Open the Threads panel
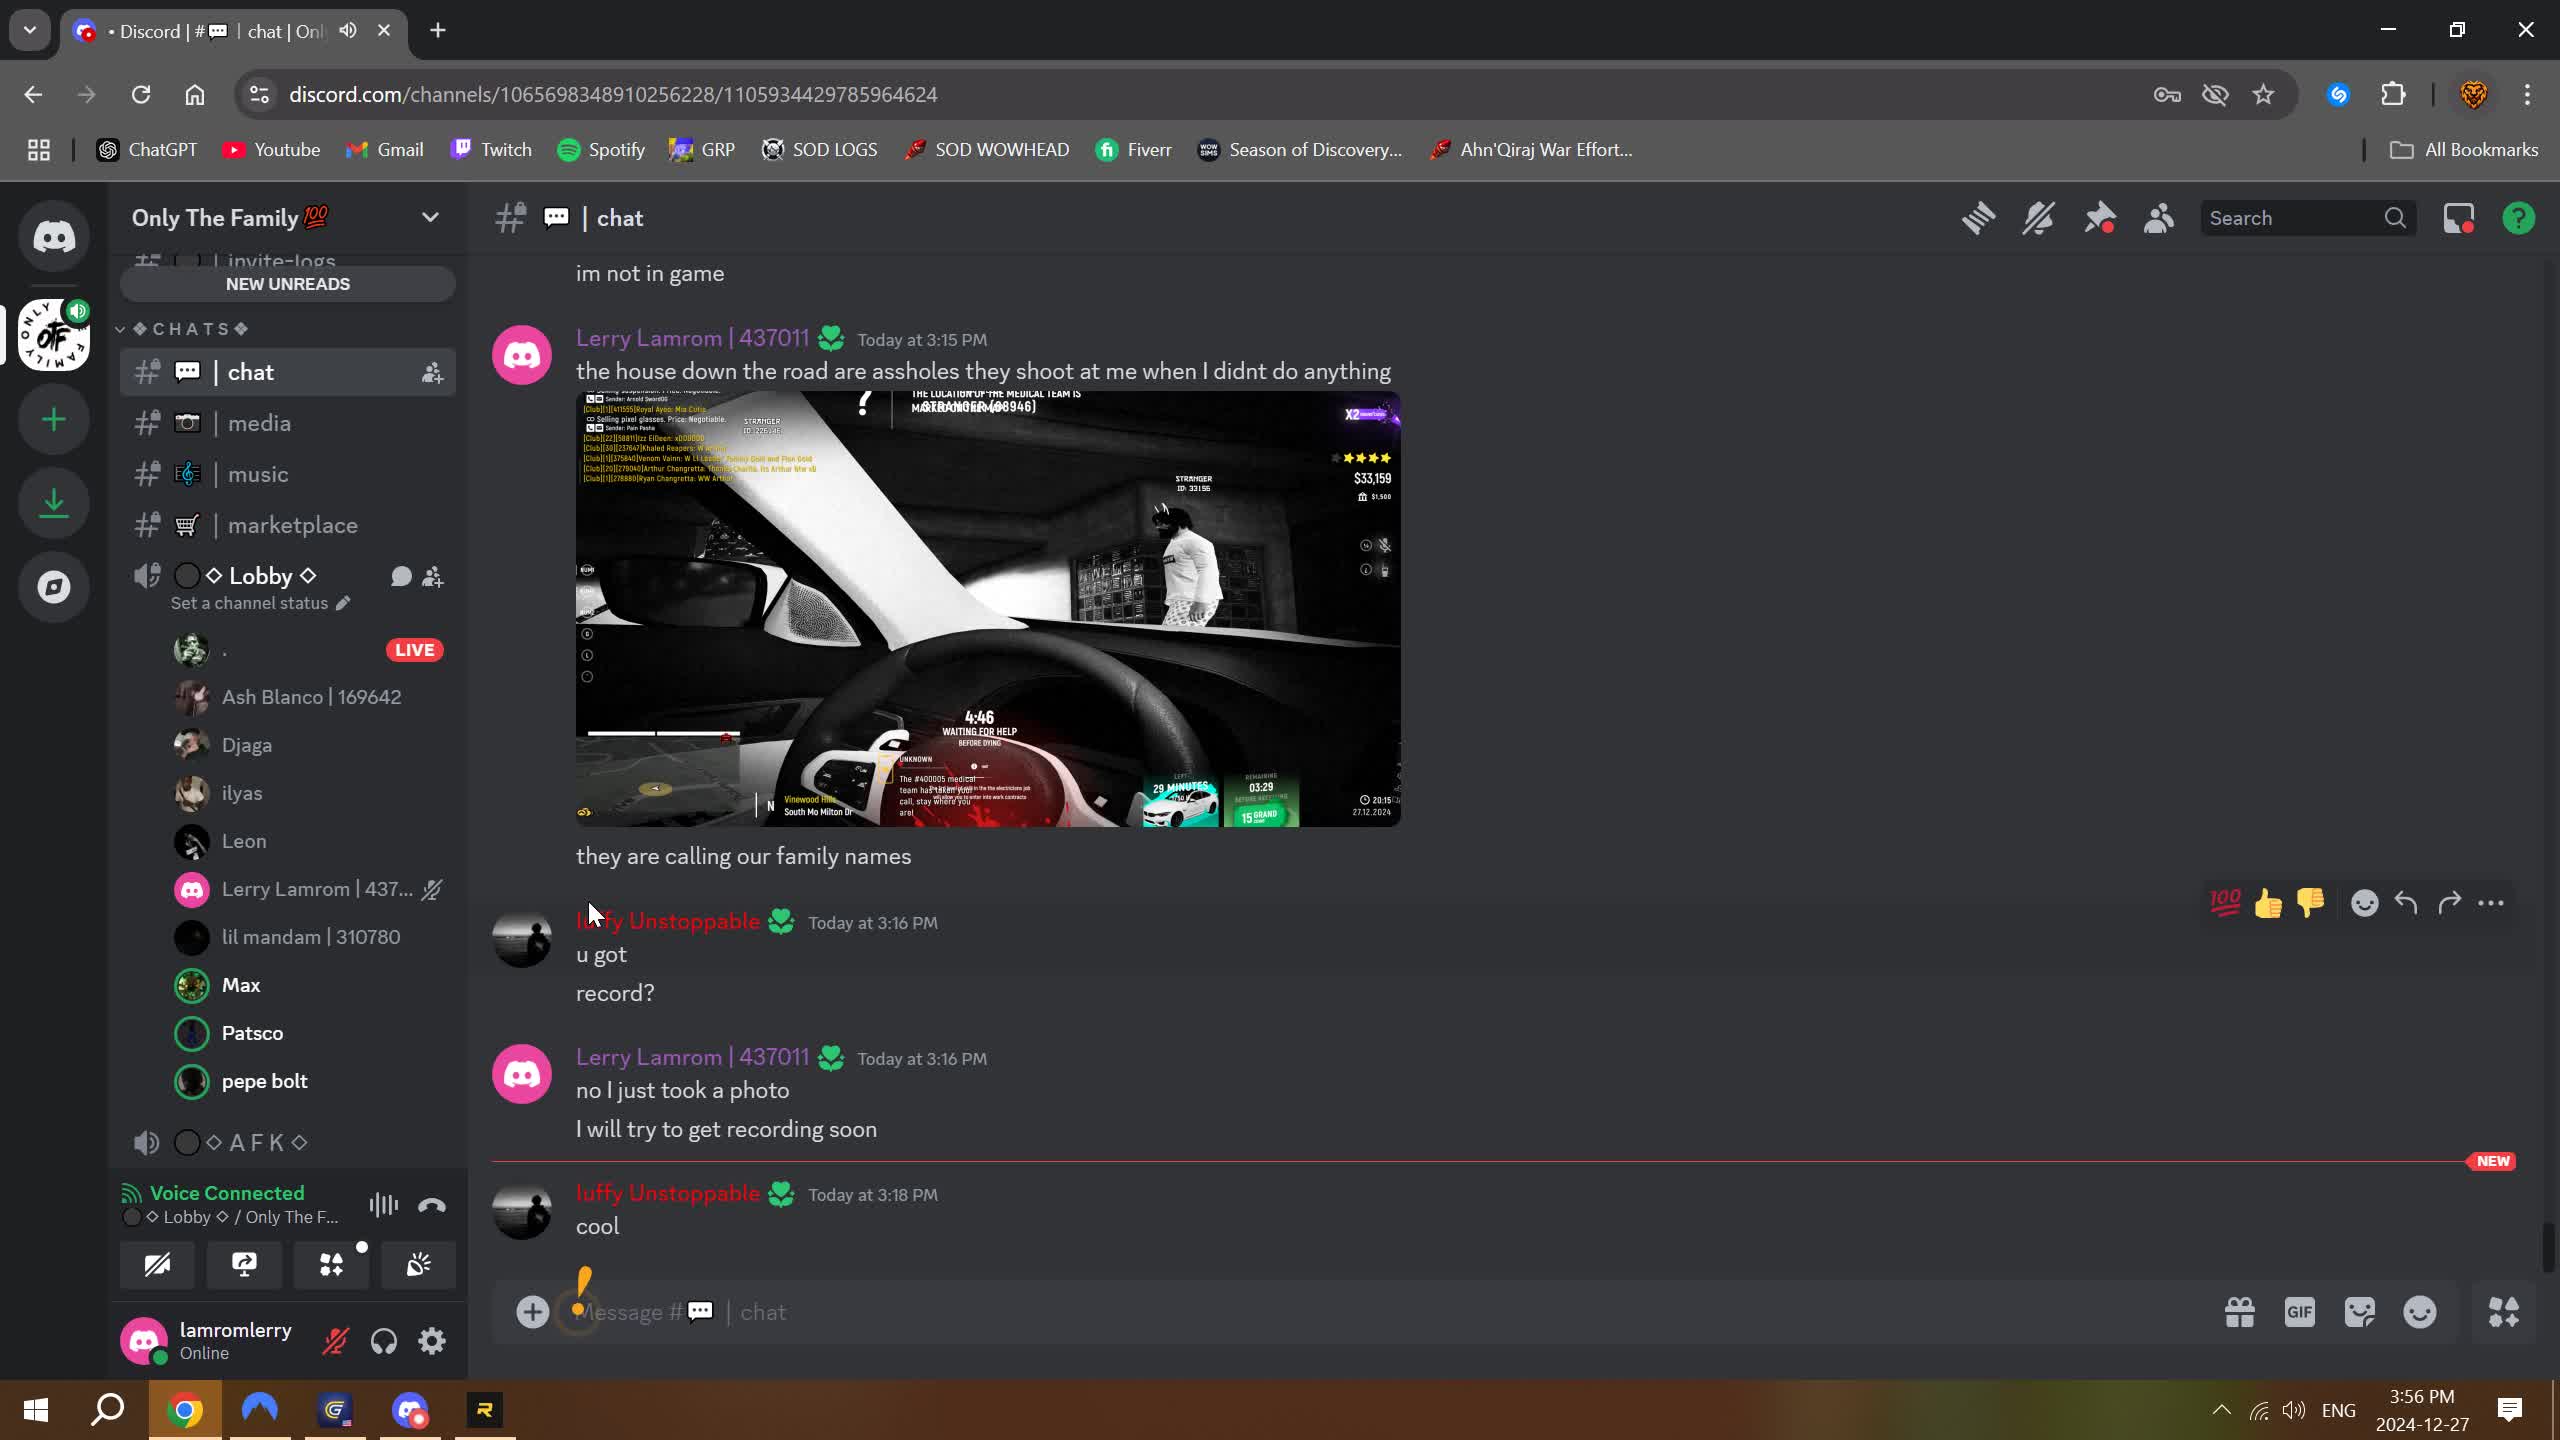The height and width of the screenshot is (1440, 2560). 1977,217
